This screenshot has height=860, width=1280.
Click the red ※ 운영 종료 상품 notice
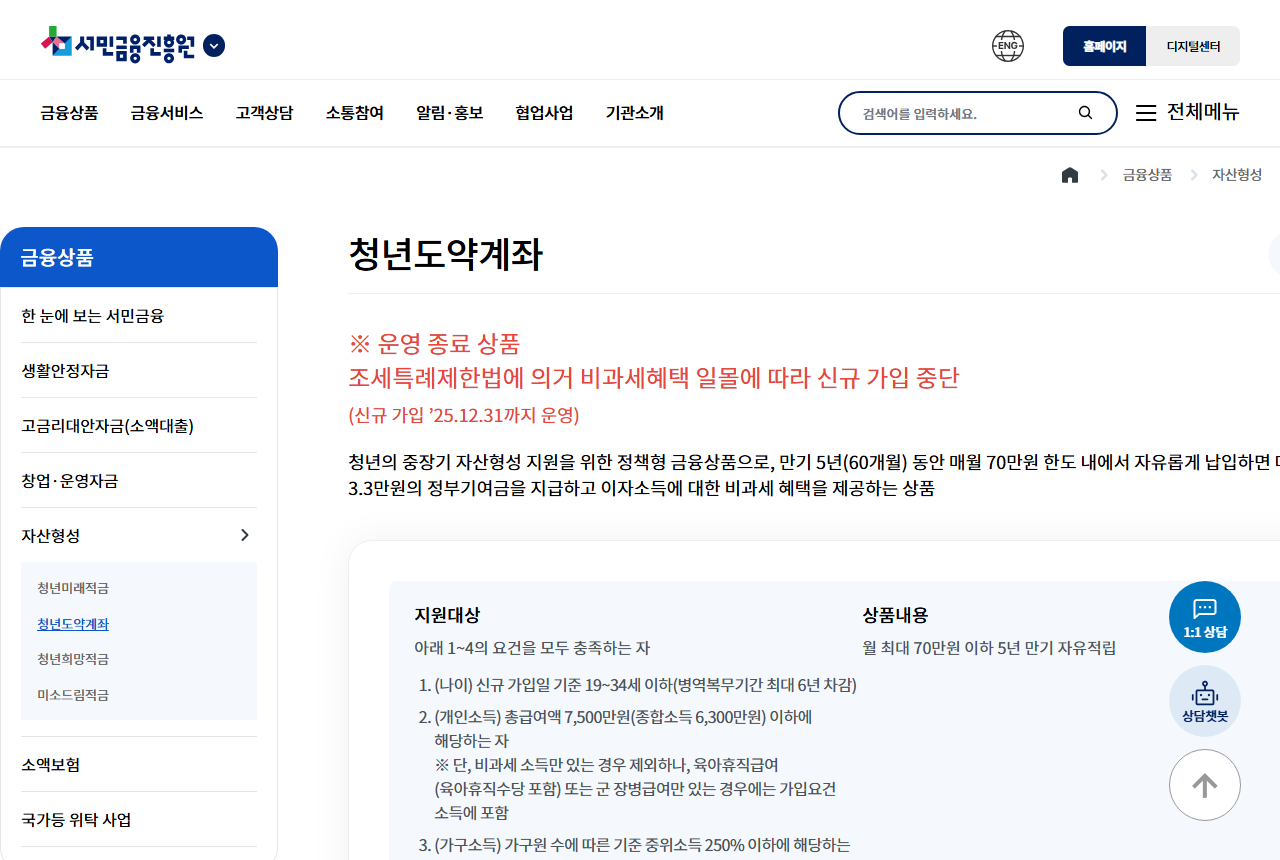click(x=434, y=344)
